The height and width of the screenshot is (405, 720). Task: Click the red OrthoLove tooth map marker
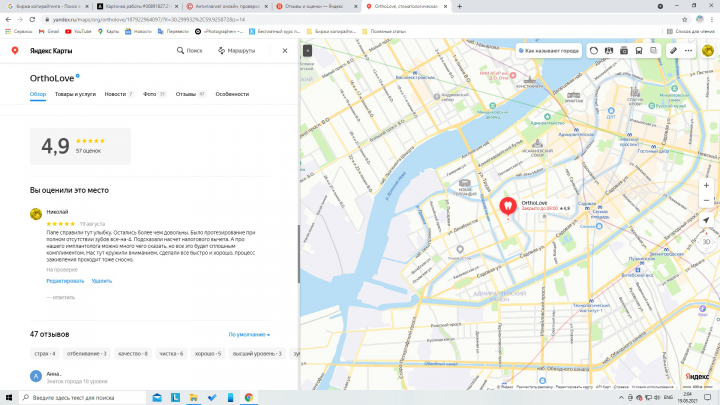coord(508,206)
